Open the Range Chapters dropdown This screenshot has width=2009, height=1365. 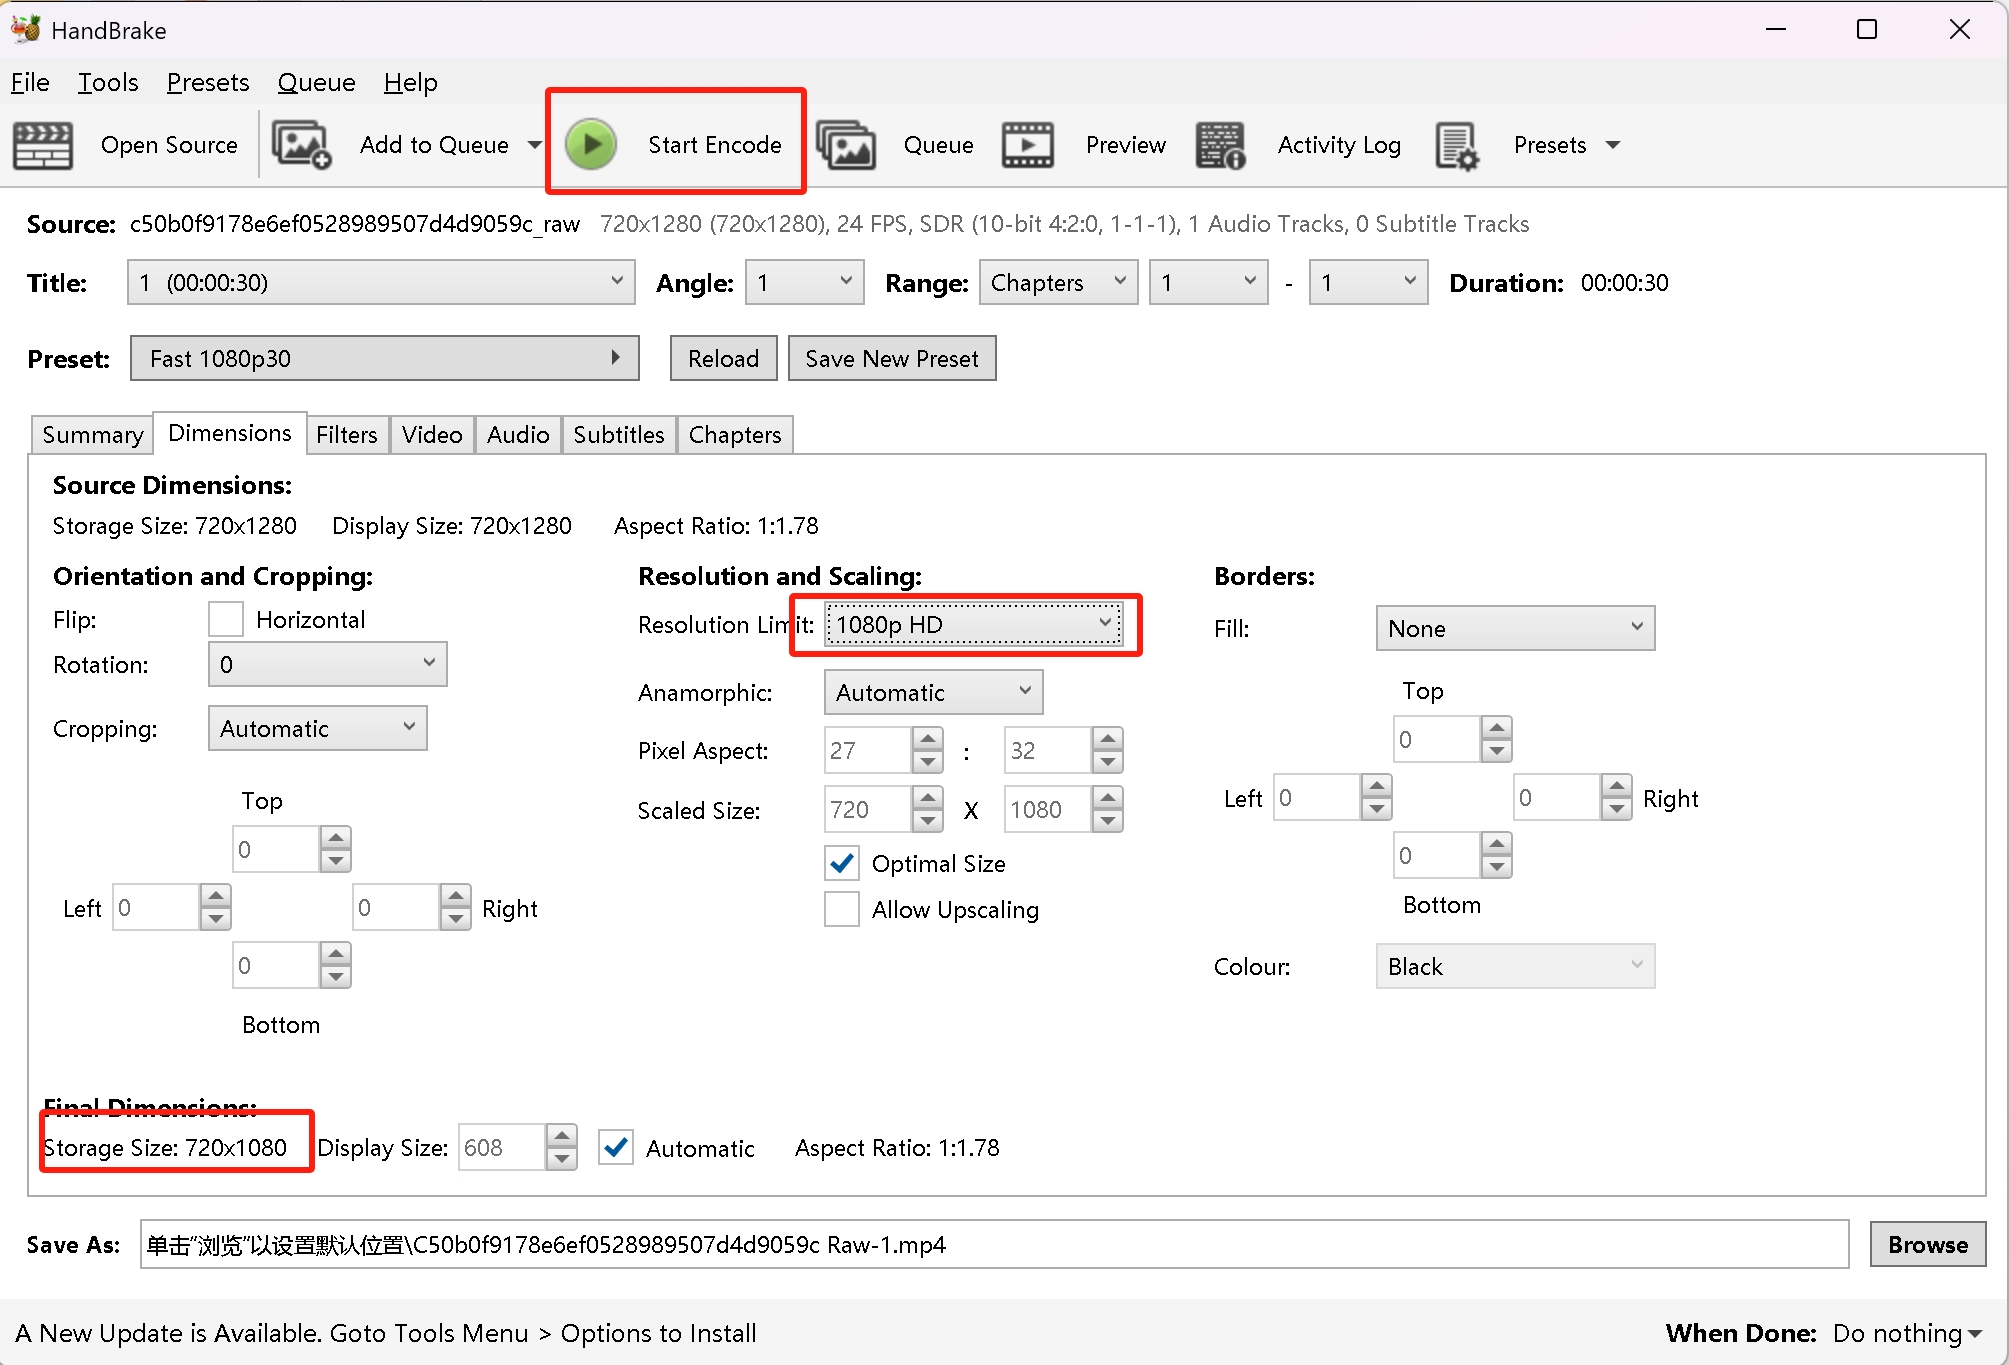(1058, 283)
